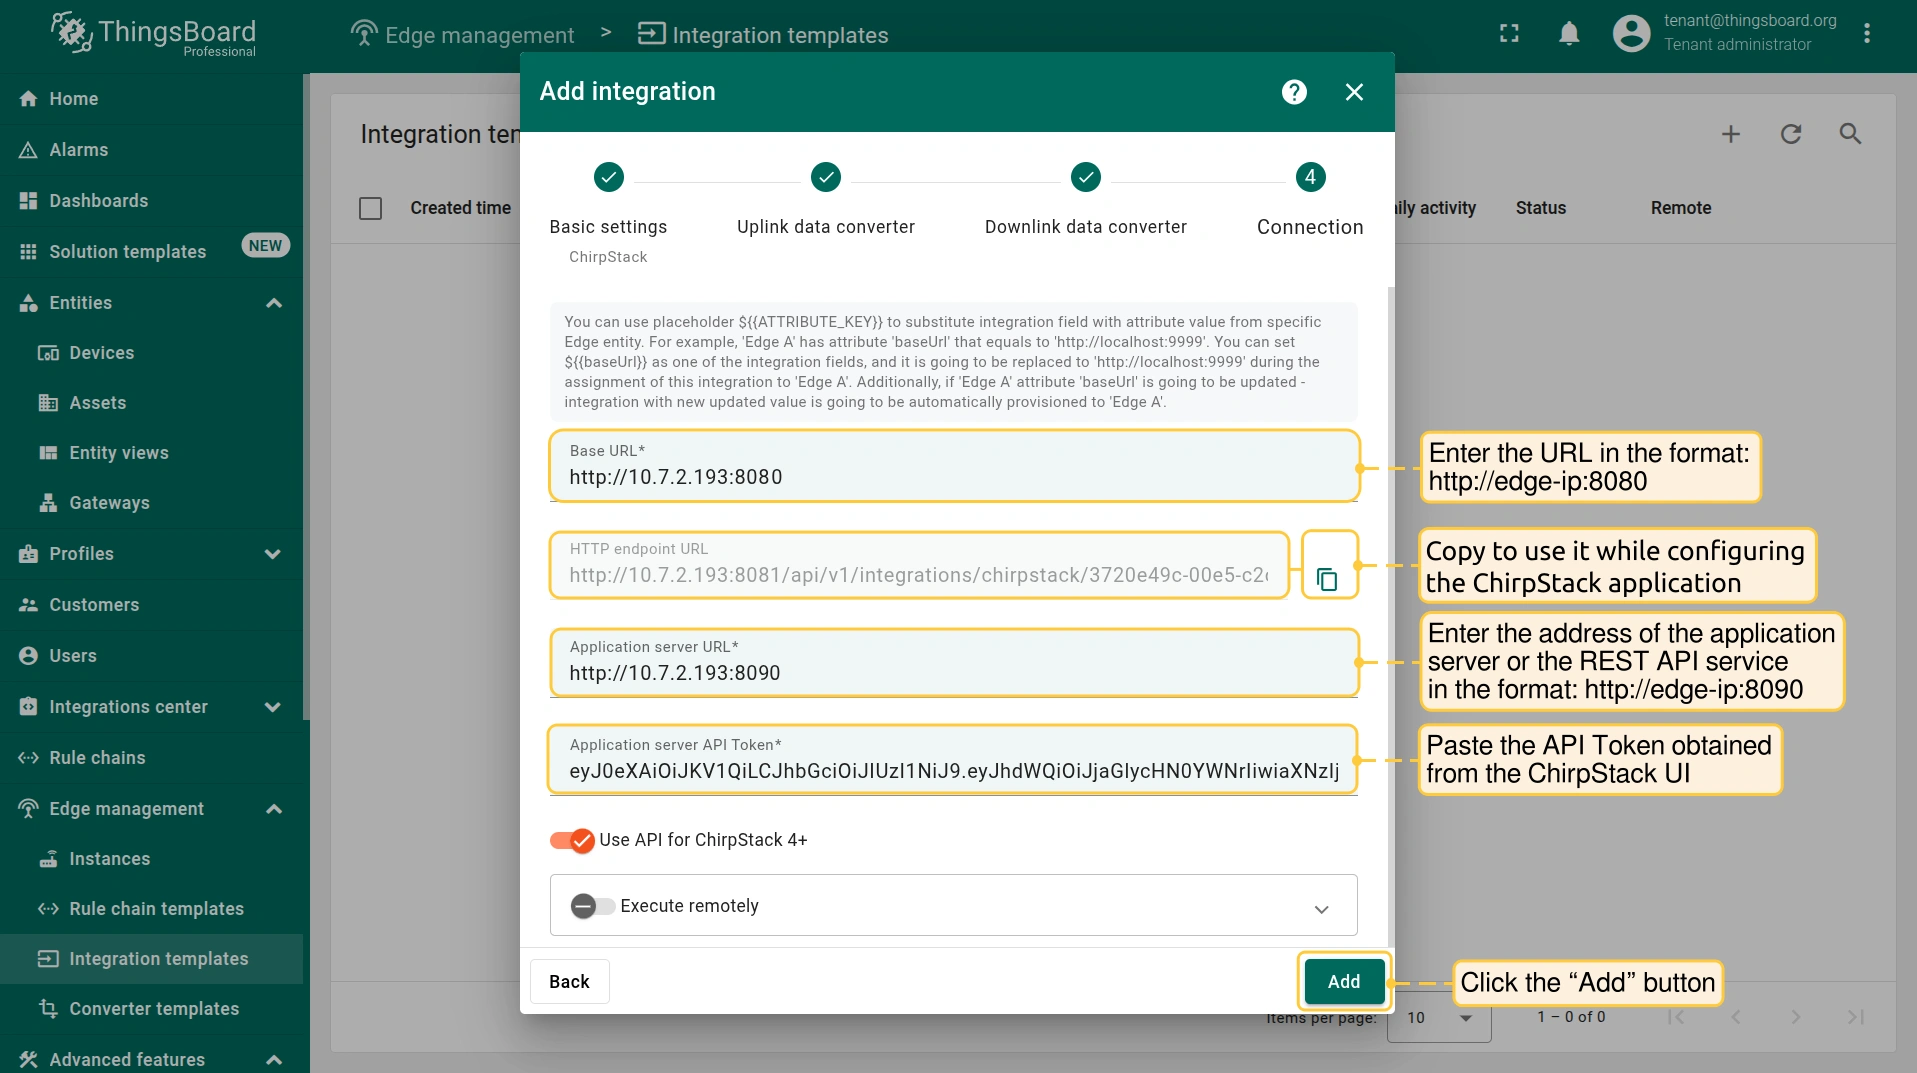Open Converter templates in sidebar
The width and height of the screenshot is (1917, 1073).
tap(154, 1009)
